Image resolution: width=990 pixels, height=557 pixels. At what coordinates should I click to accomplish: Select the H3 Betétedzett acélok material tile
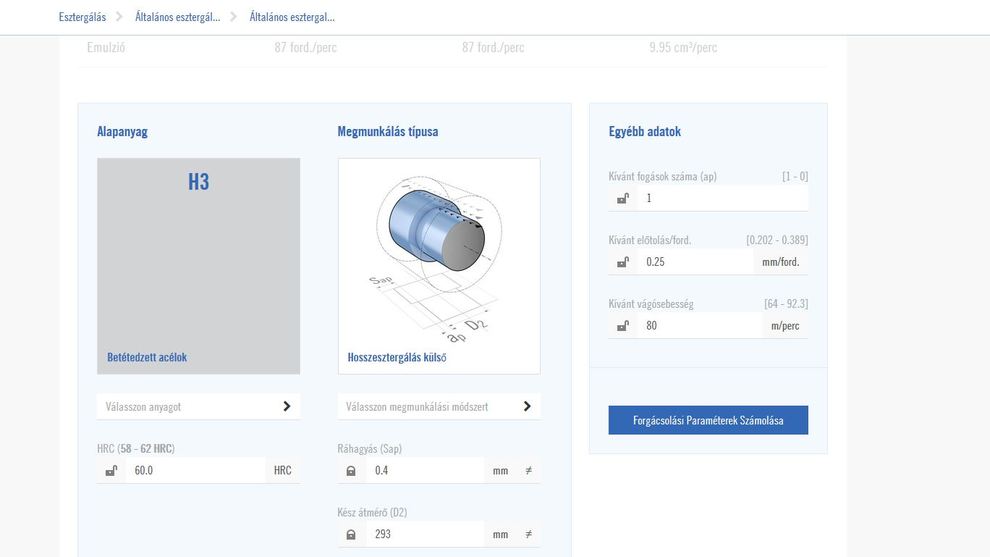tap(198, 266)
